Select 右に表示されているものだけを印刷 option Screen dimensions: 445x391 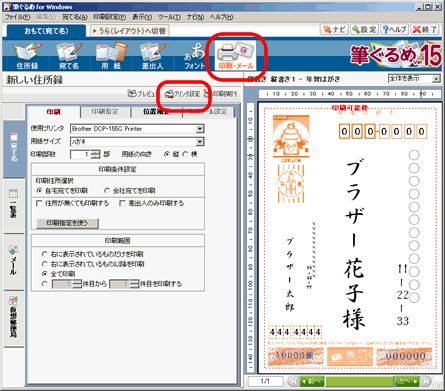click(45, 254)
